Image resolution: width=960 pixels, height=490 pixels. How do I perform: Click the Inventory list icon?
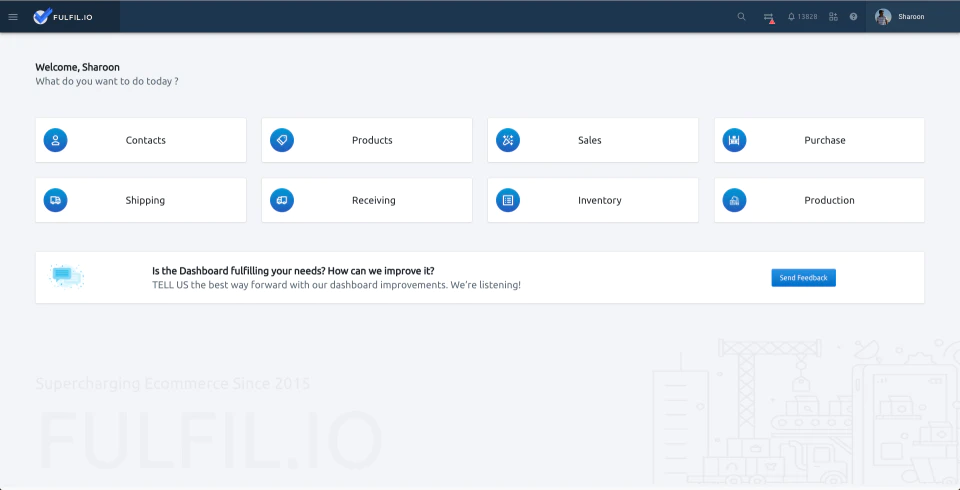point(508,200)
